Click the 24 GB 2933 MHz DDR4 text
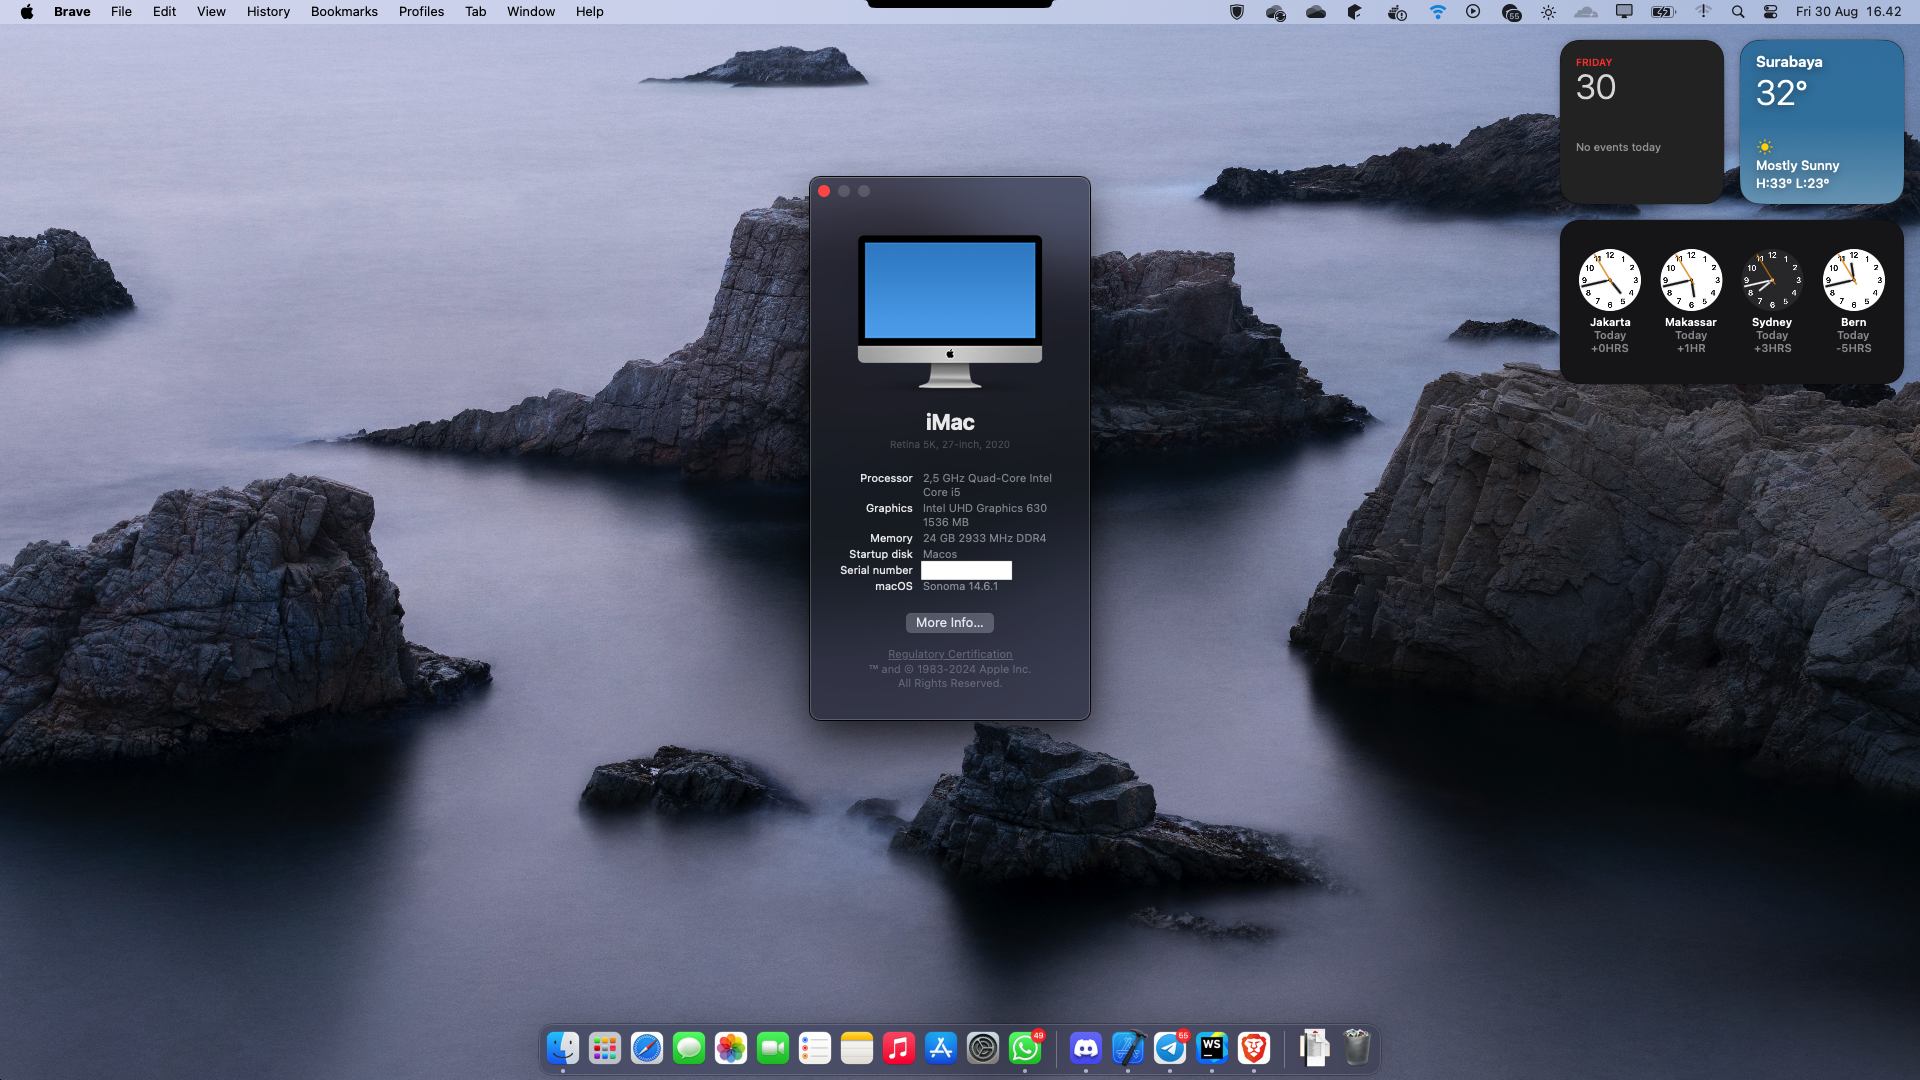Viewport: 1920px width, 1080px height. tap(984, 539)
